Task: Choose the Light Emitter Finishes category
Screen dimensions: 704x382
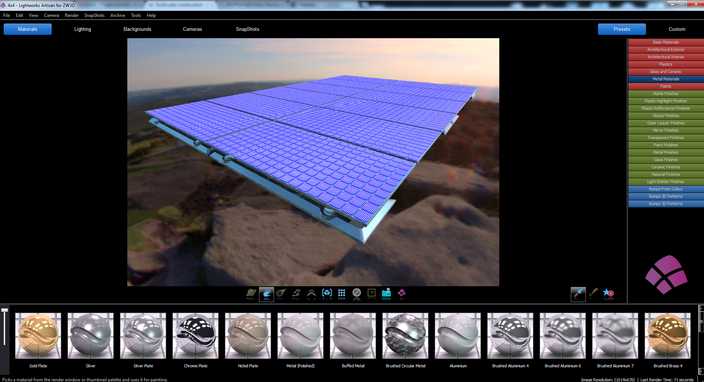Action: click(x=665, y=182)
